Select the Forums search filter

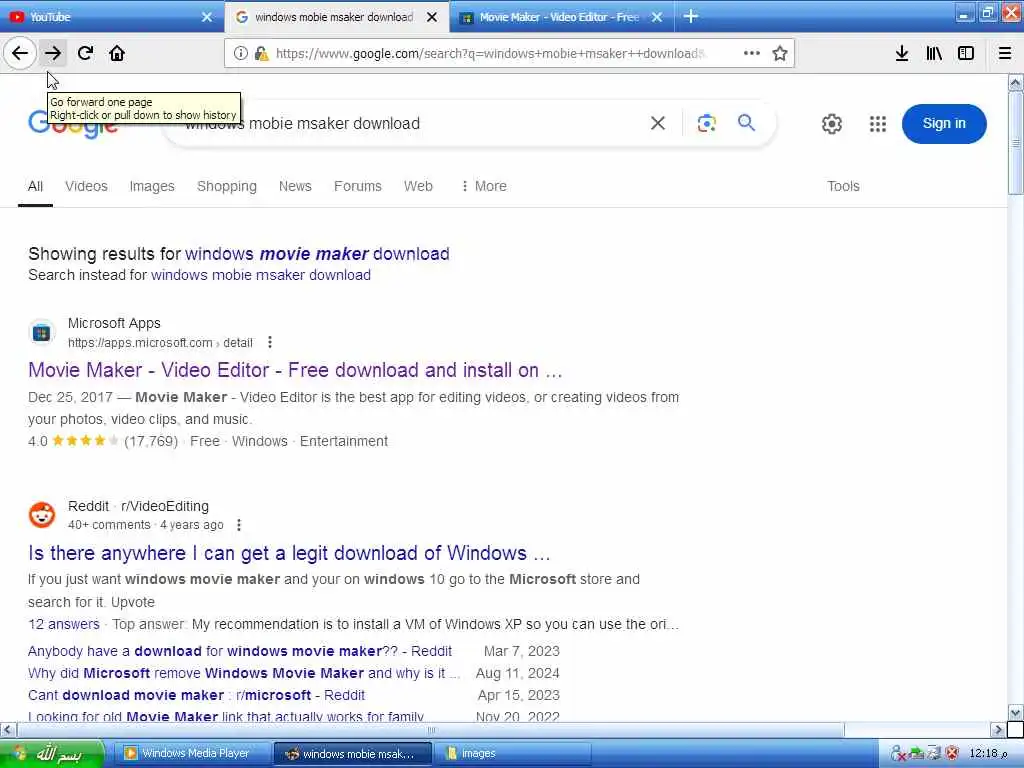(x=358, y=186)
